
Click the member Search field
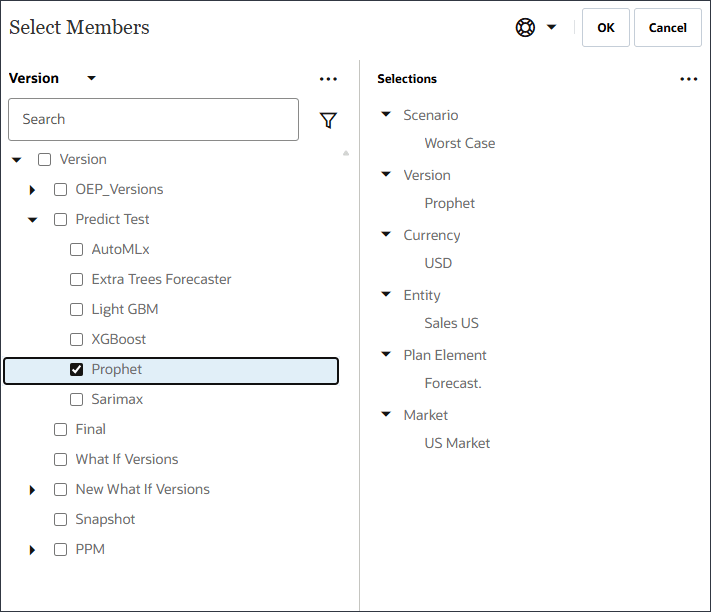pos(153,119)
